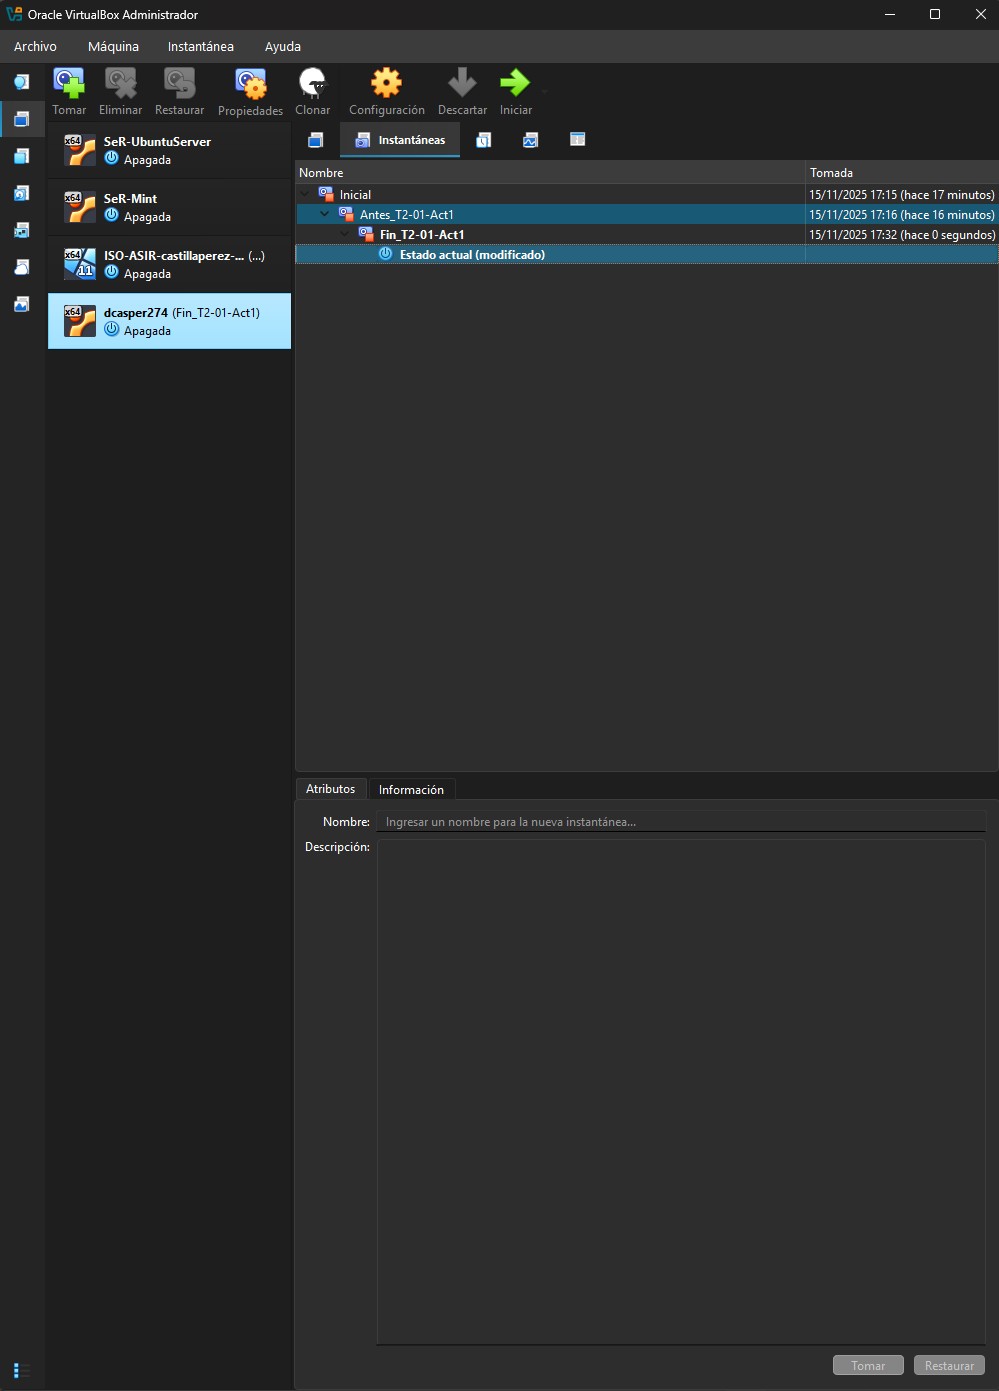
Task: Collapse the Antes_T2-01-Act1 snapshot node
Action: tap(325, 215)
